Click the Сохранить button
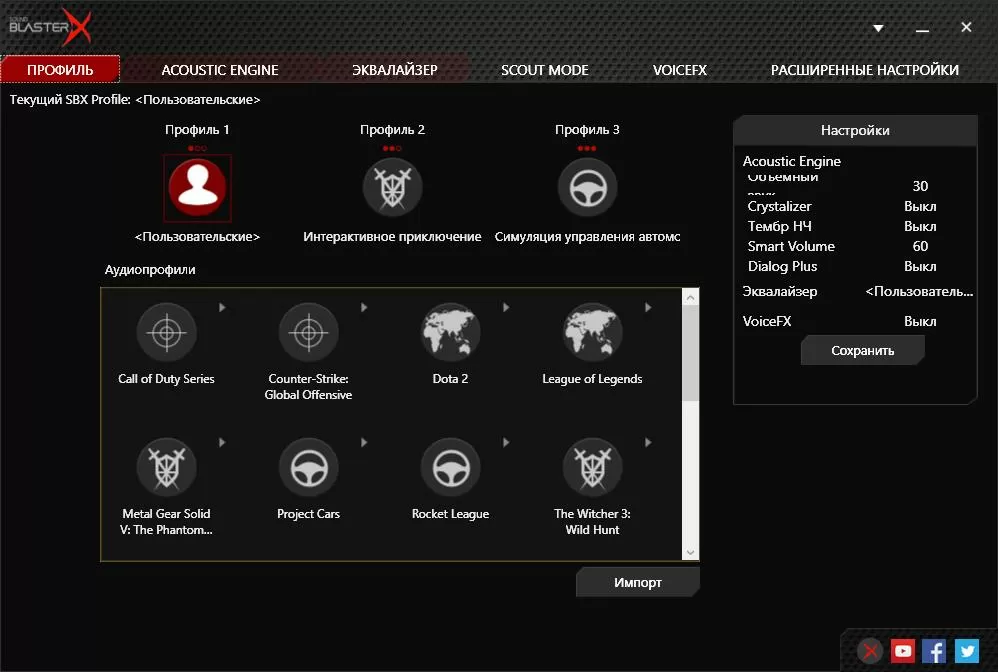Screen dimensions: 998x672 (x=862, y=351)
